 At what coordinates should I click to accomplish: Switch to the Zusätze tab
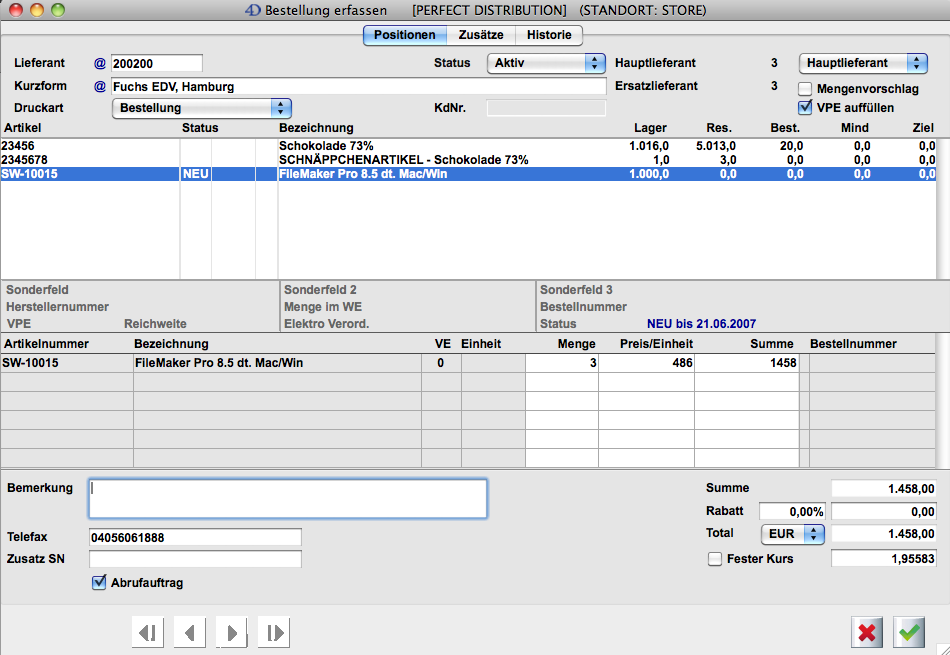[480, 35]
